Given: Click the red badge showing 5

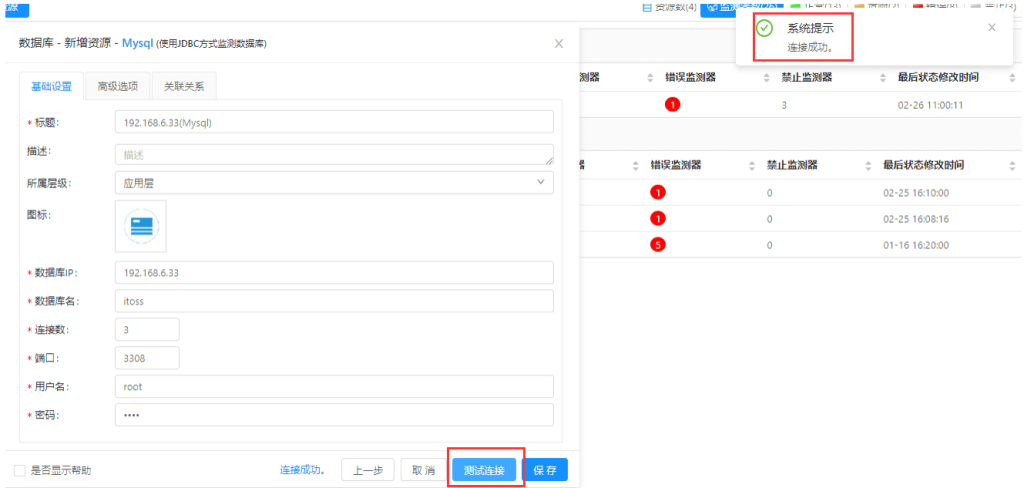Looking at the screenshot, I should [658, 244].
